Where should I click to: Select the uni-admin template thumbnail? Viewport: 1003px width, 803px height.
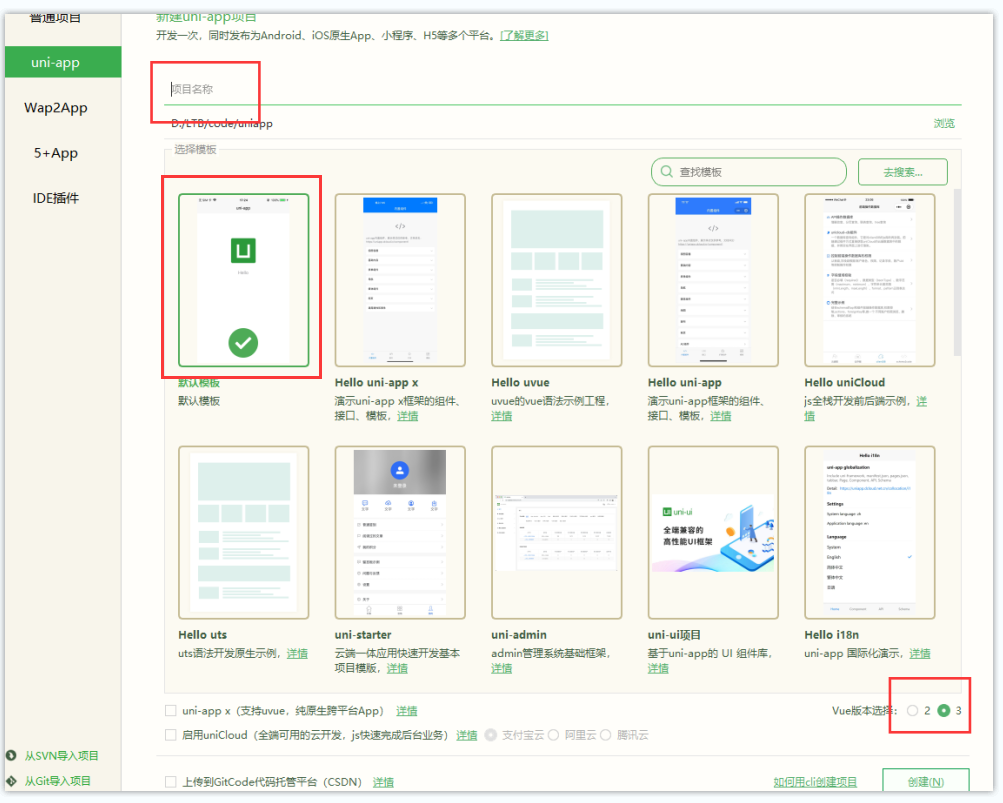pos(557,532)
